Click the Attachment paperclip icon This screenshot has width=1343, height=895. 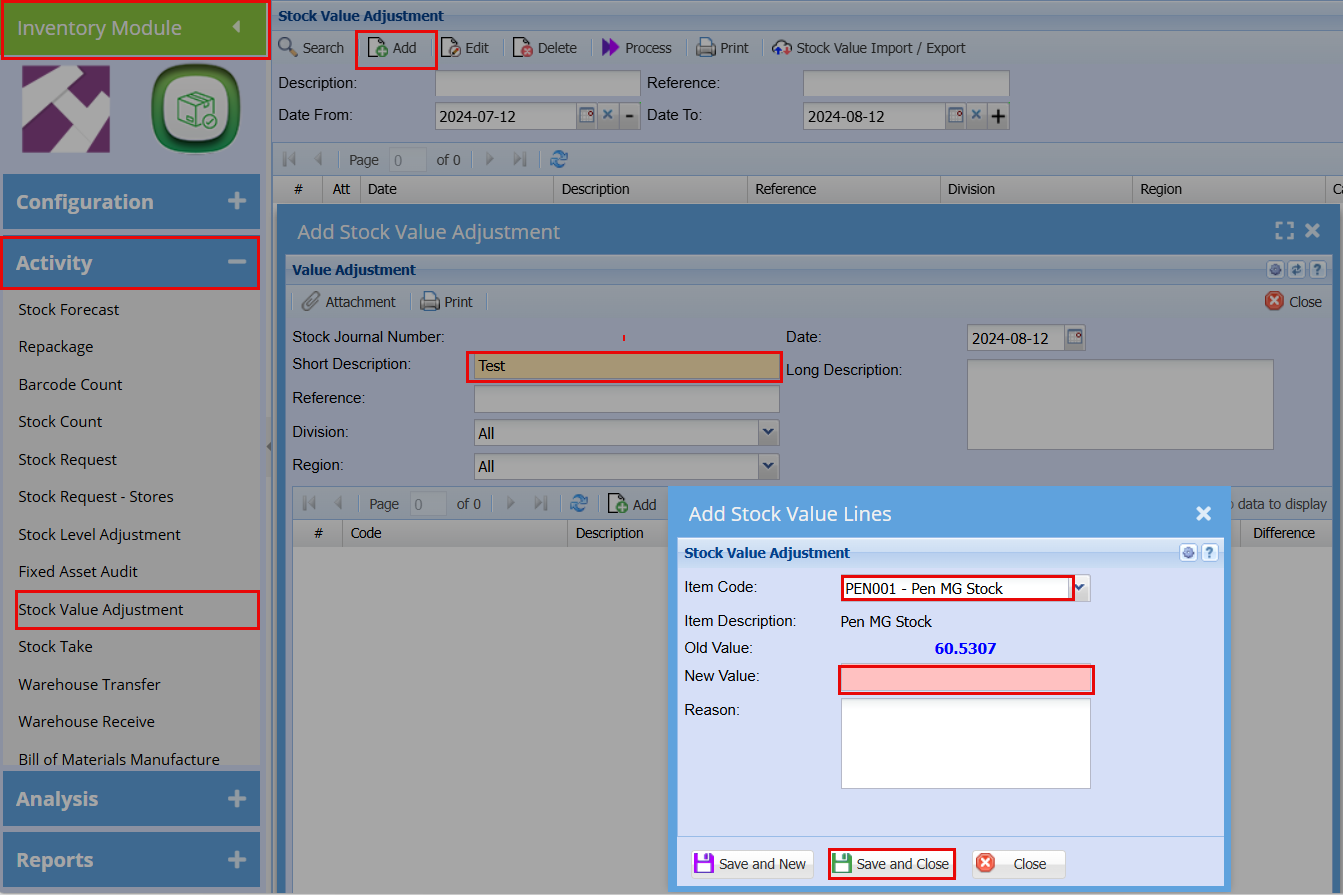pyautogui.click(x=311, y=302)
